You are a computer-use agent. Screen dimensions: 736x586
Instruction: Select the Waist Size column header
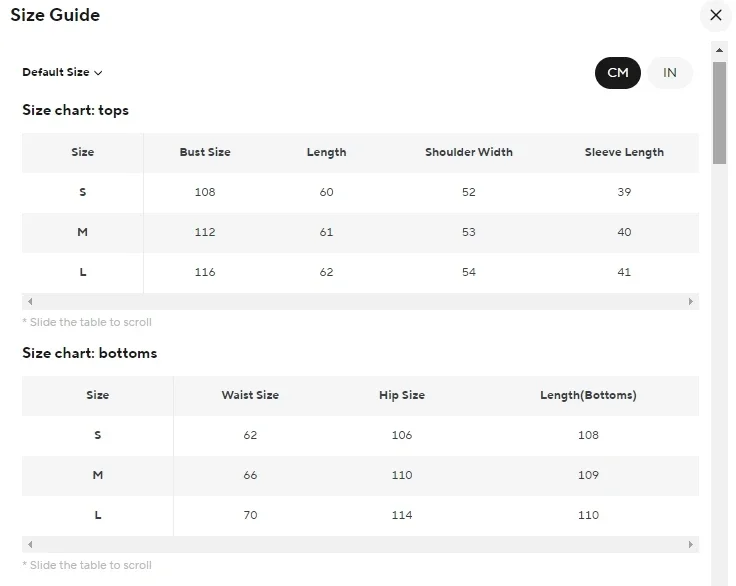tap(250, 395)
